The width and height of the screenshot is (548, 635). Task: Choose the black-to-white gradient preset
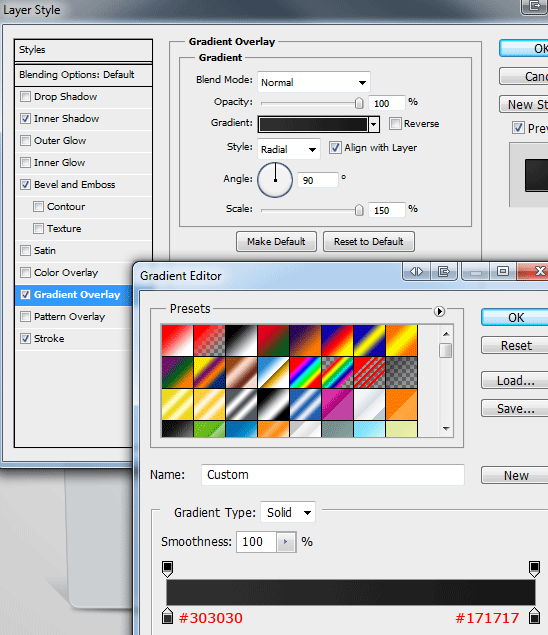pyautogui.click(x=241, y=341)
